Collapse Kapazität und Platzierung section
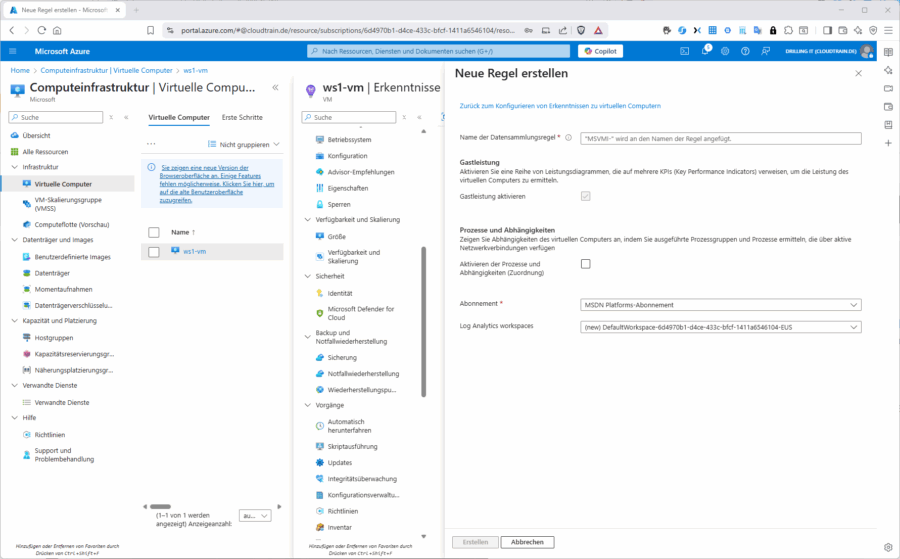The width and height of the screenshot is (900, 559). [x=14, y=321]
